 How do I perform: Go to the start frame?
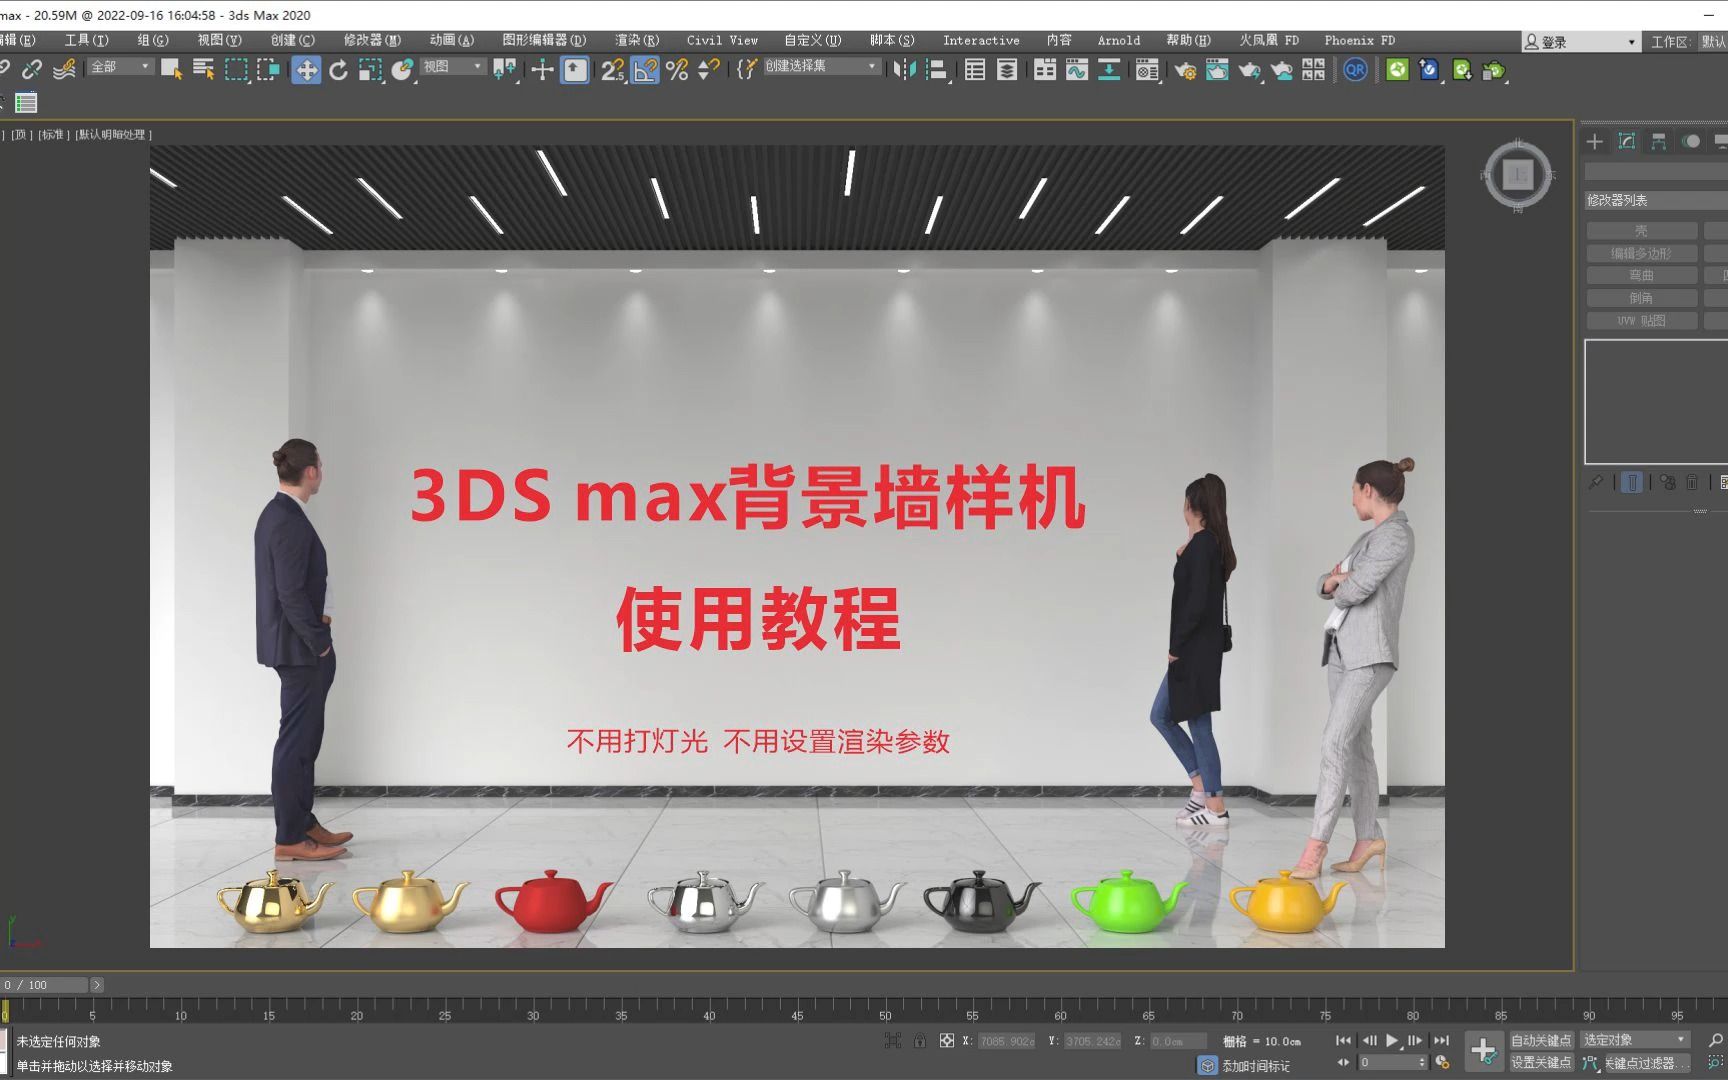pyautogui.click(x=1343, y=1040)
